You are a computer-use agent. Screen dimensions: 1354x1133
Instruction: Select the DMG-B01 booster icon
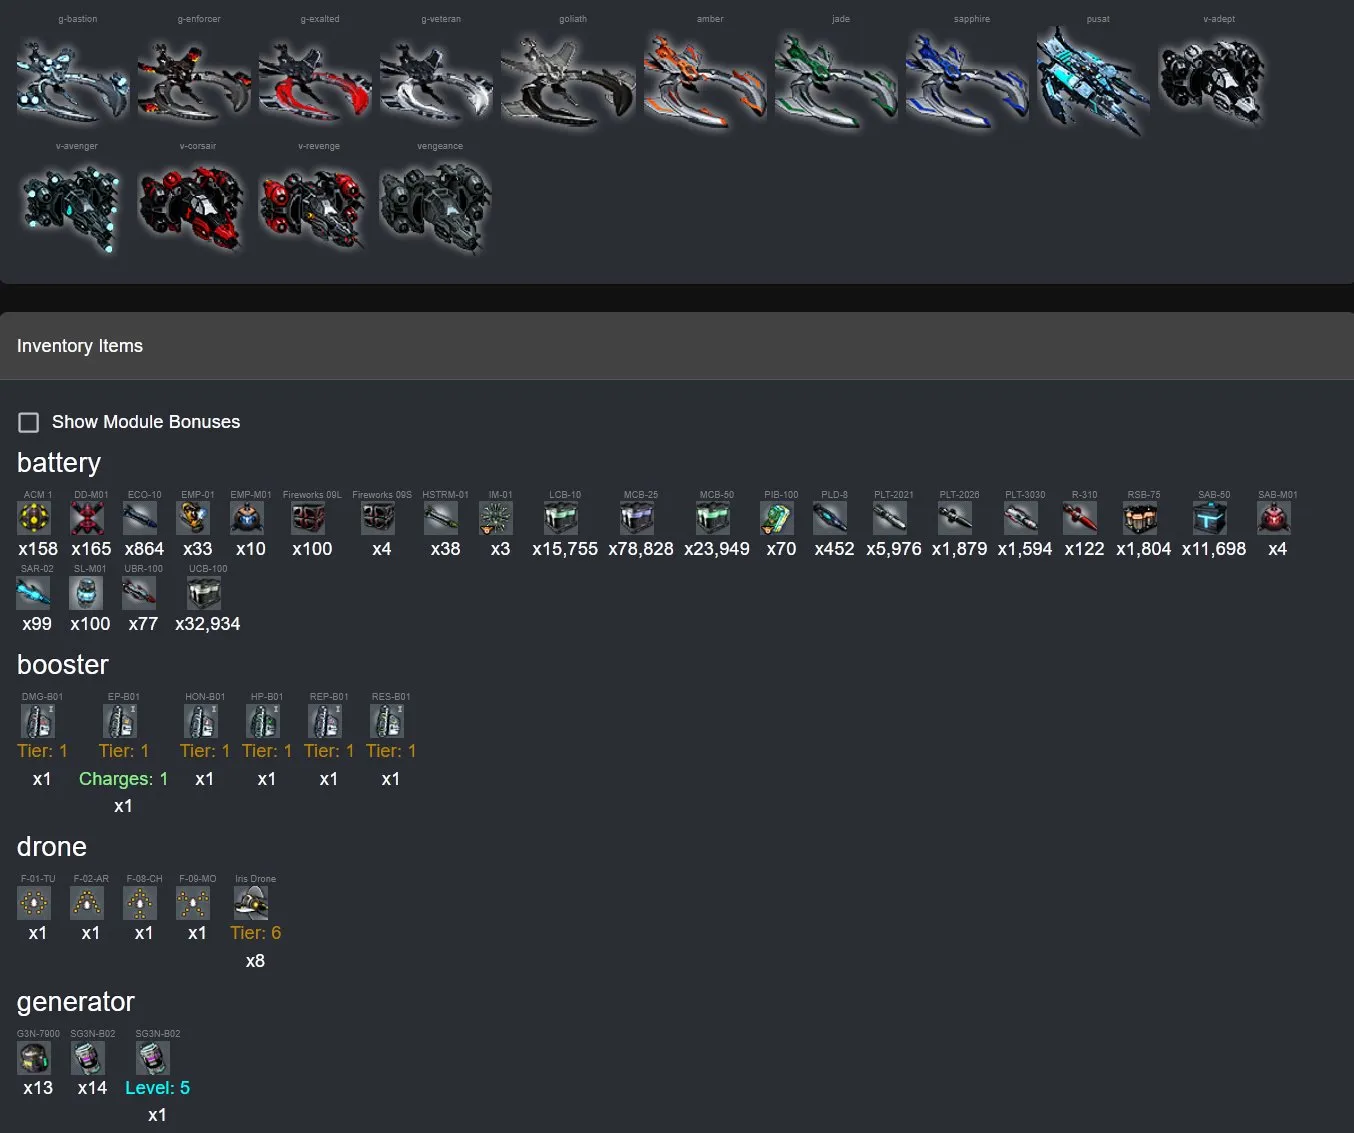click(38, 721)
